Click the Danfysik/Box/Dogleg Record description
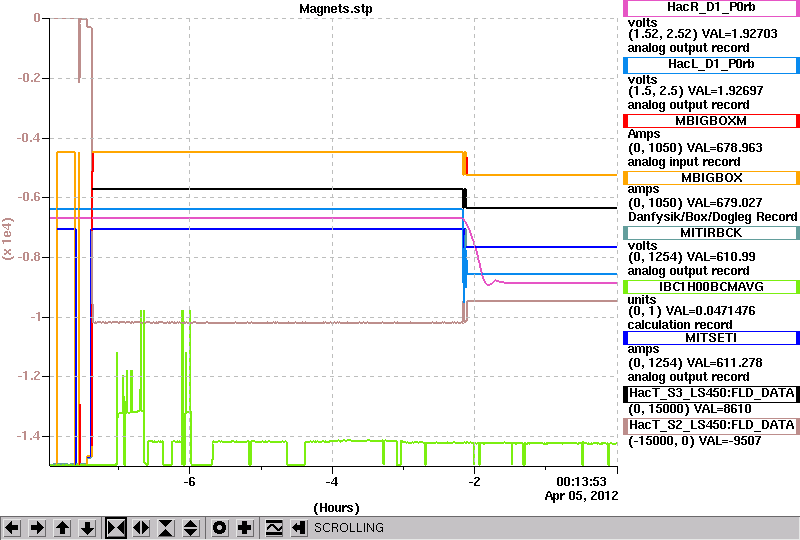The width and height of the screenshot is (800, 540). 712,217
